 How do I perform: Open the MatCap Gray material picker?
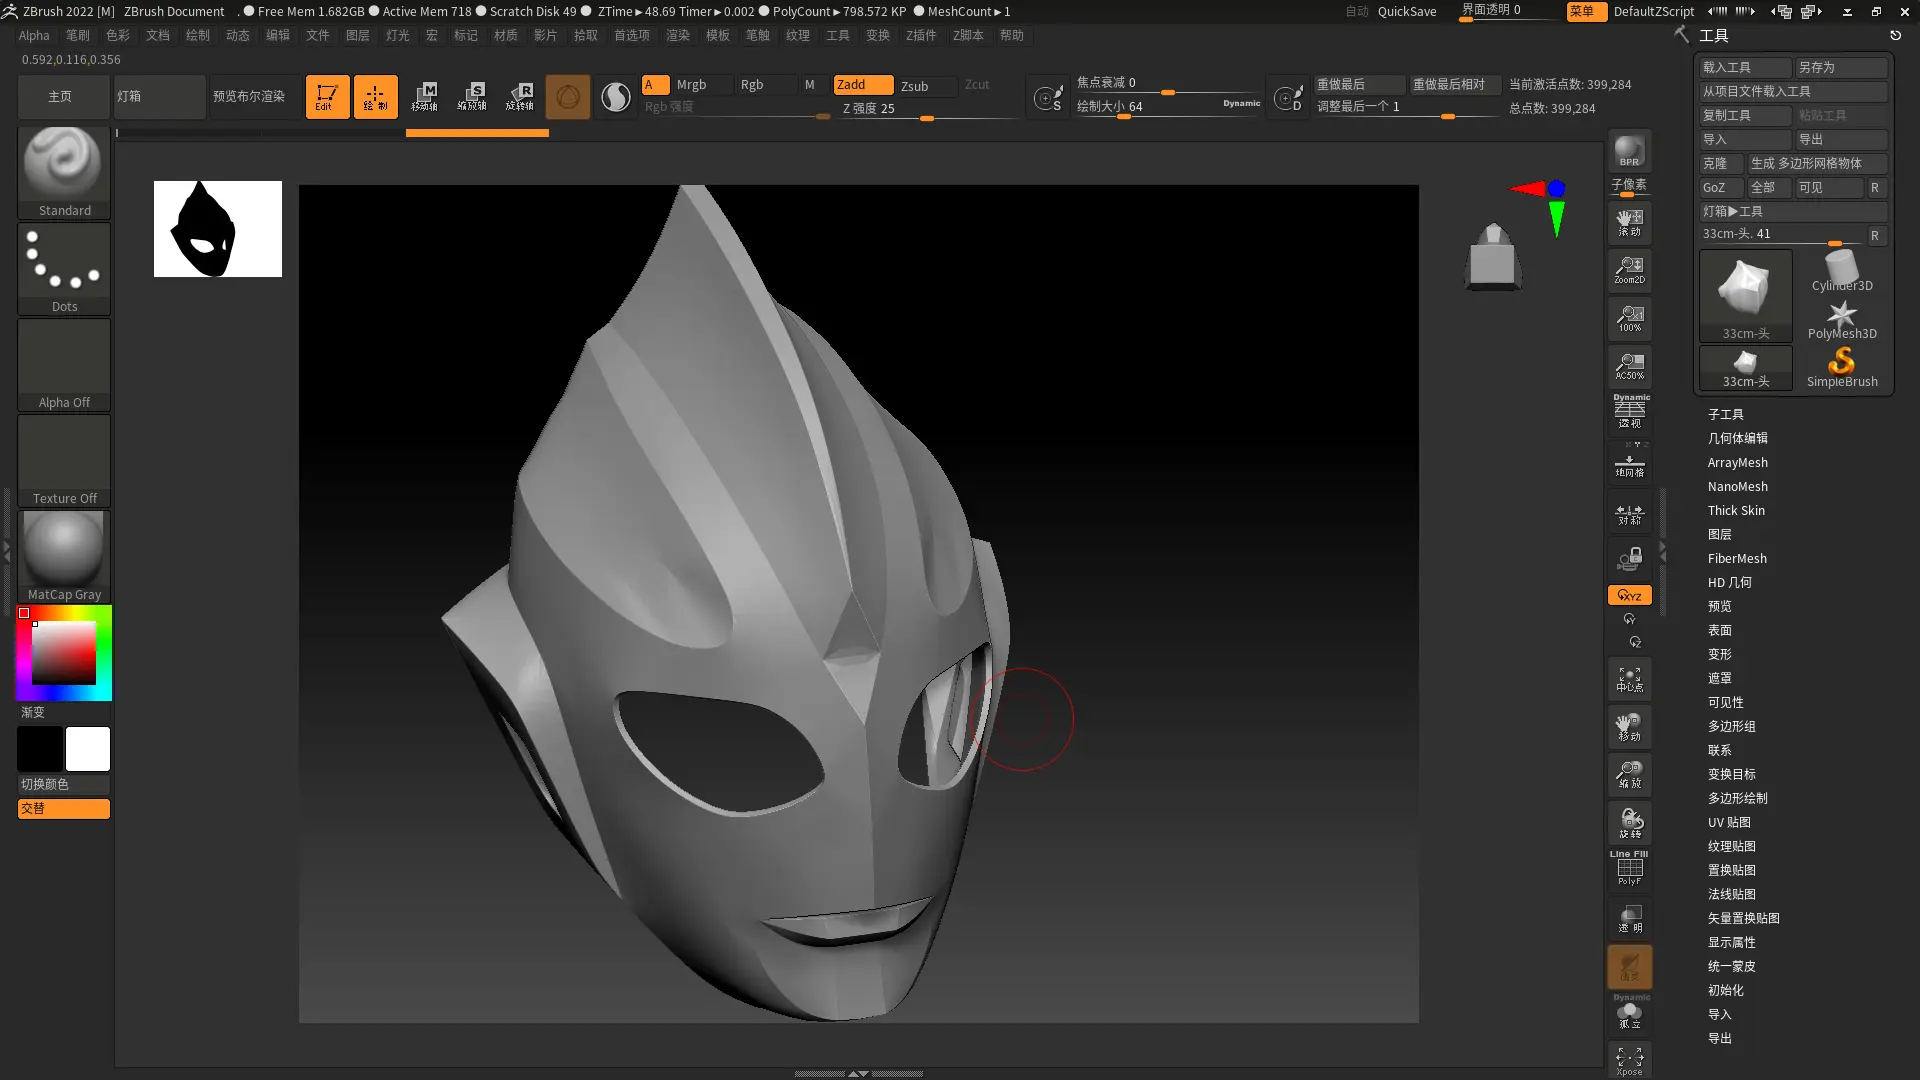point(64,556)
